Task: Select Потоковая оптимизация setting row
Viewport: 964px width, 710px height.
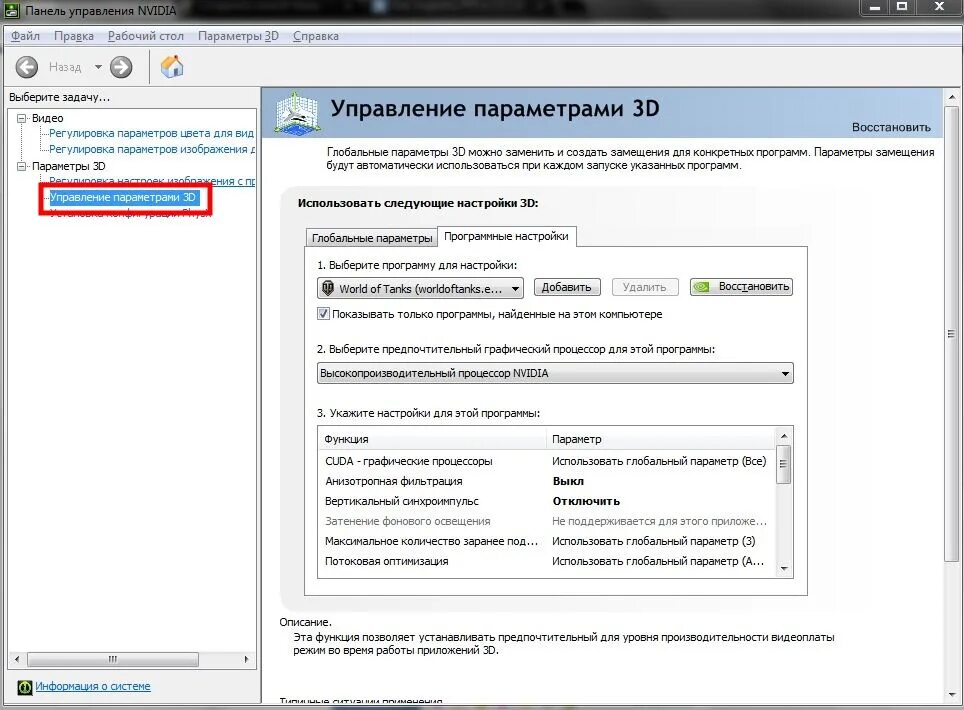Action: 547,561
